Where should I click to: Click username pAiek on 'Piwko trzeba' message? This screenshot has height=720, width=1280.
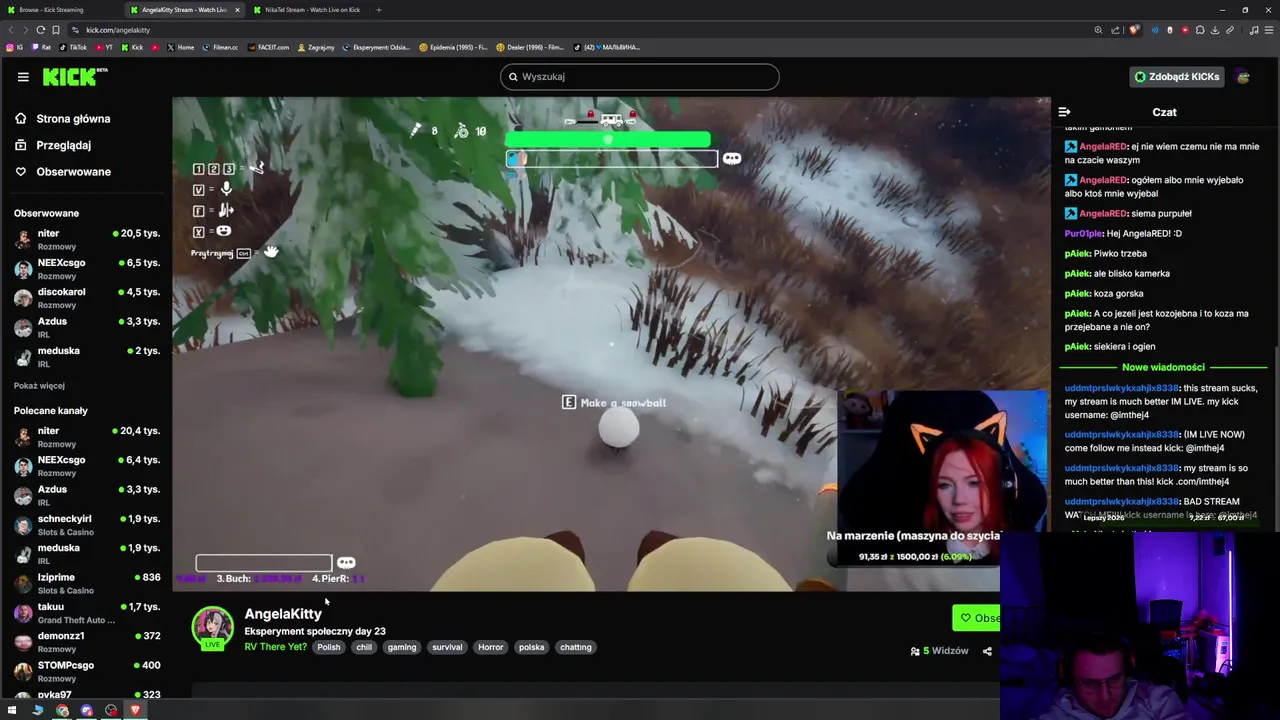(x=1077, y=254)
